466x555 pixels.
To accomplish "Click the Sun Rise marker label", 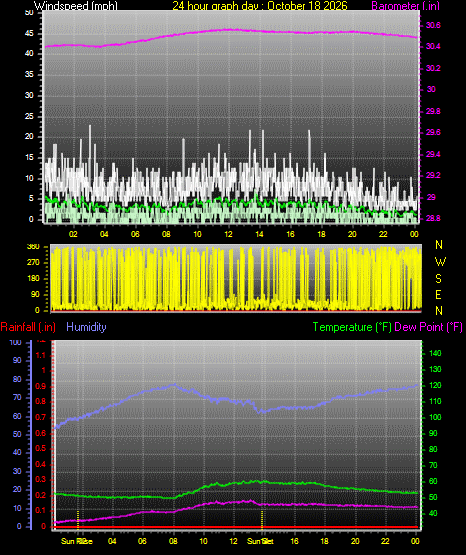I will pos(76,541).
